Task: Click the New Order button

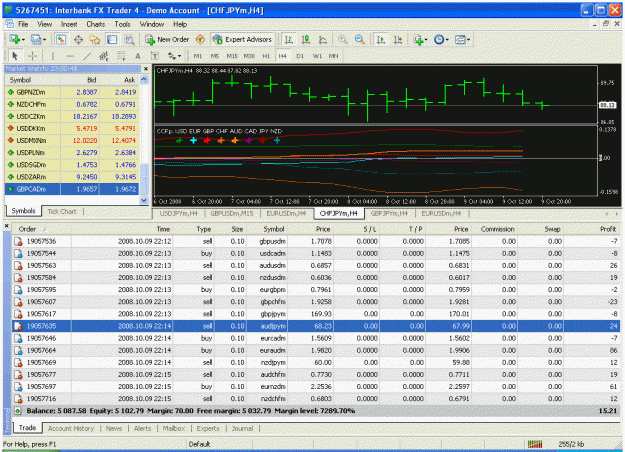Action: 167,39
